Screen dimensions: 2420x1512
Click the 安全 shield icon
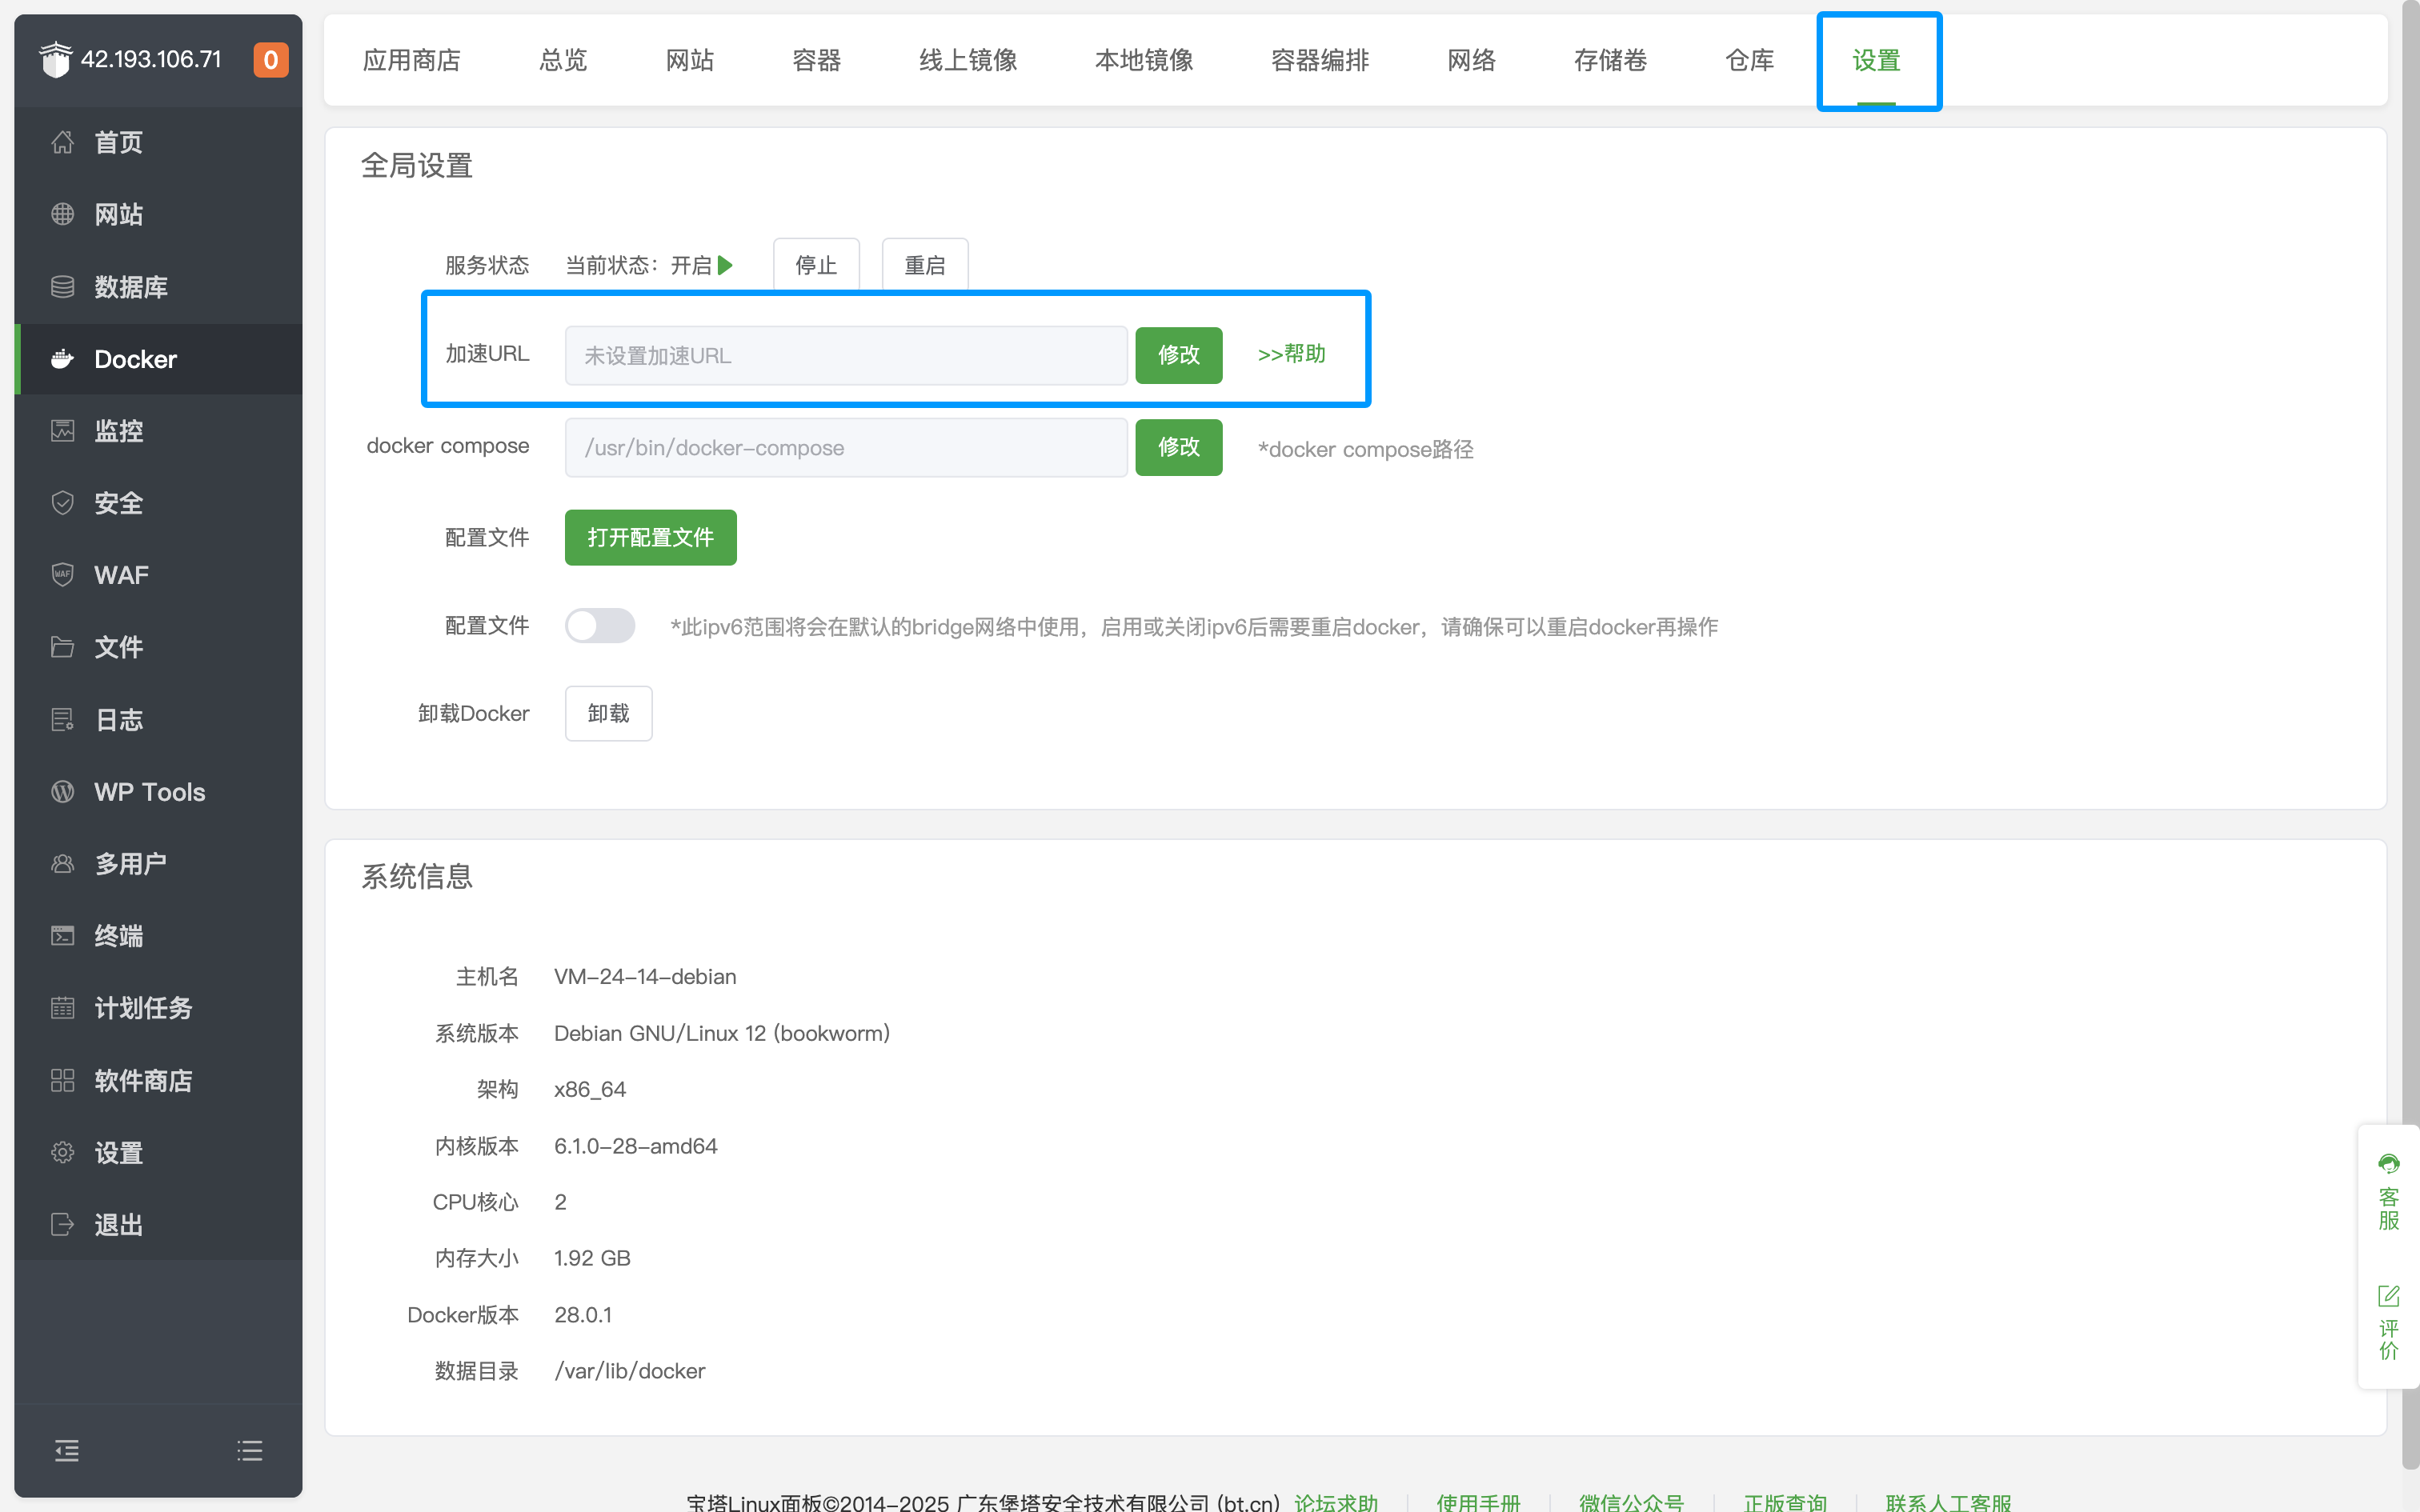(62, 503)
